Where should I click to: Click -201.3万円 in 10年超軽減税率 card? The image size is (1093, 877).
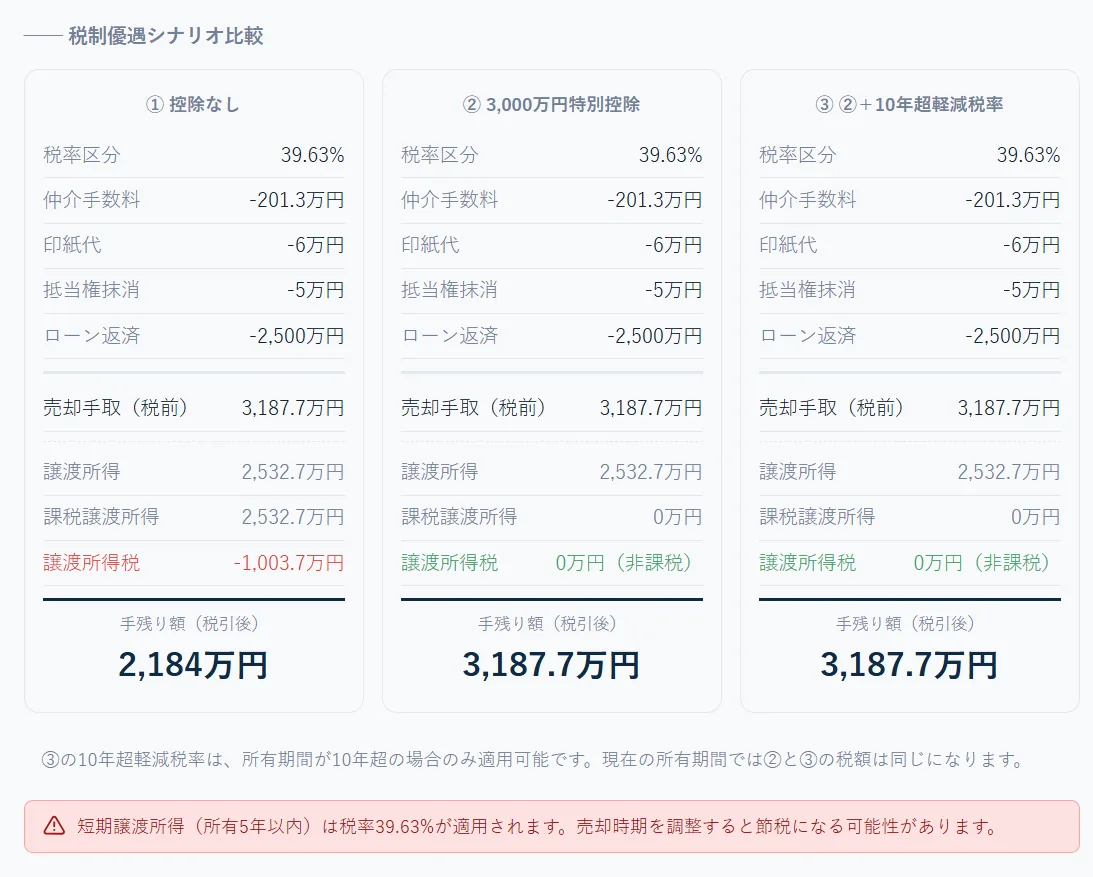1013,200
